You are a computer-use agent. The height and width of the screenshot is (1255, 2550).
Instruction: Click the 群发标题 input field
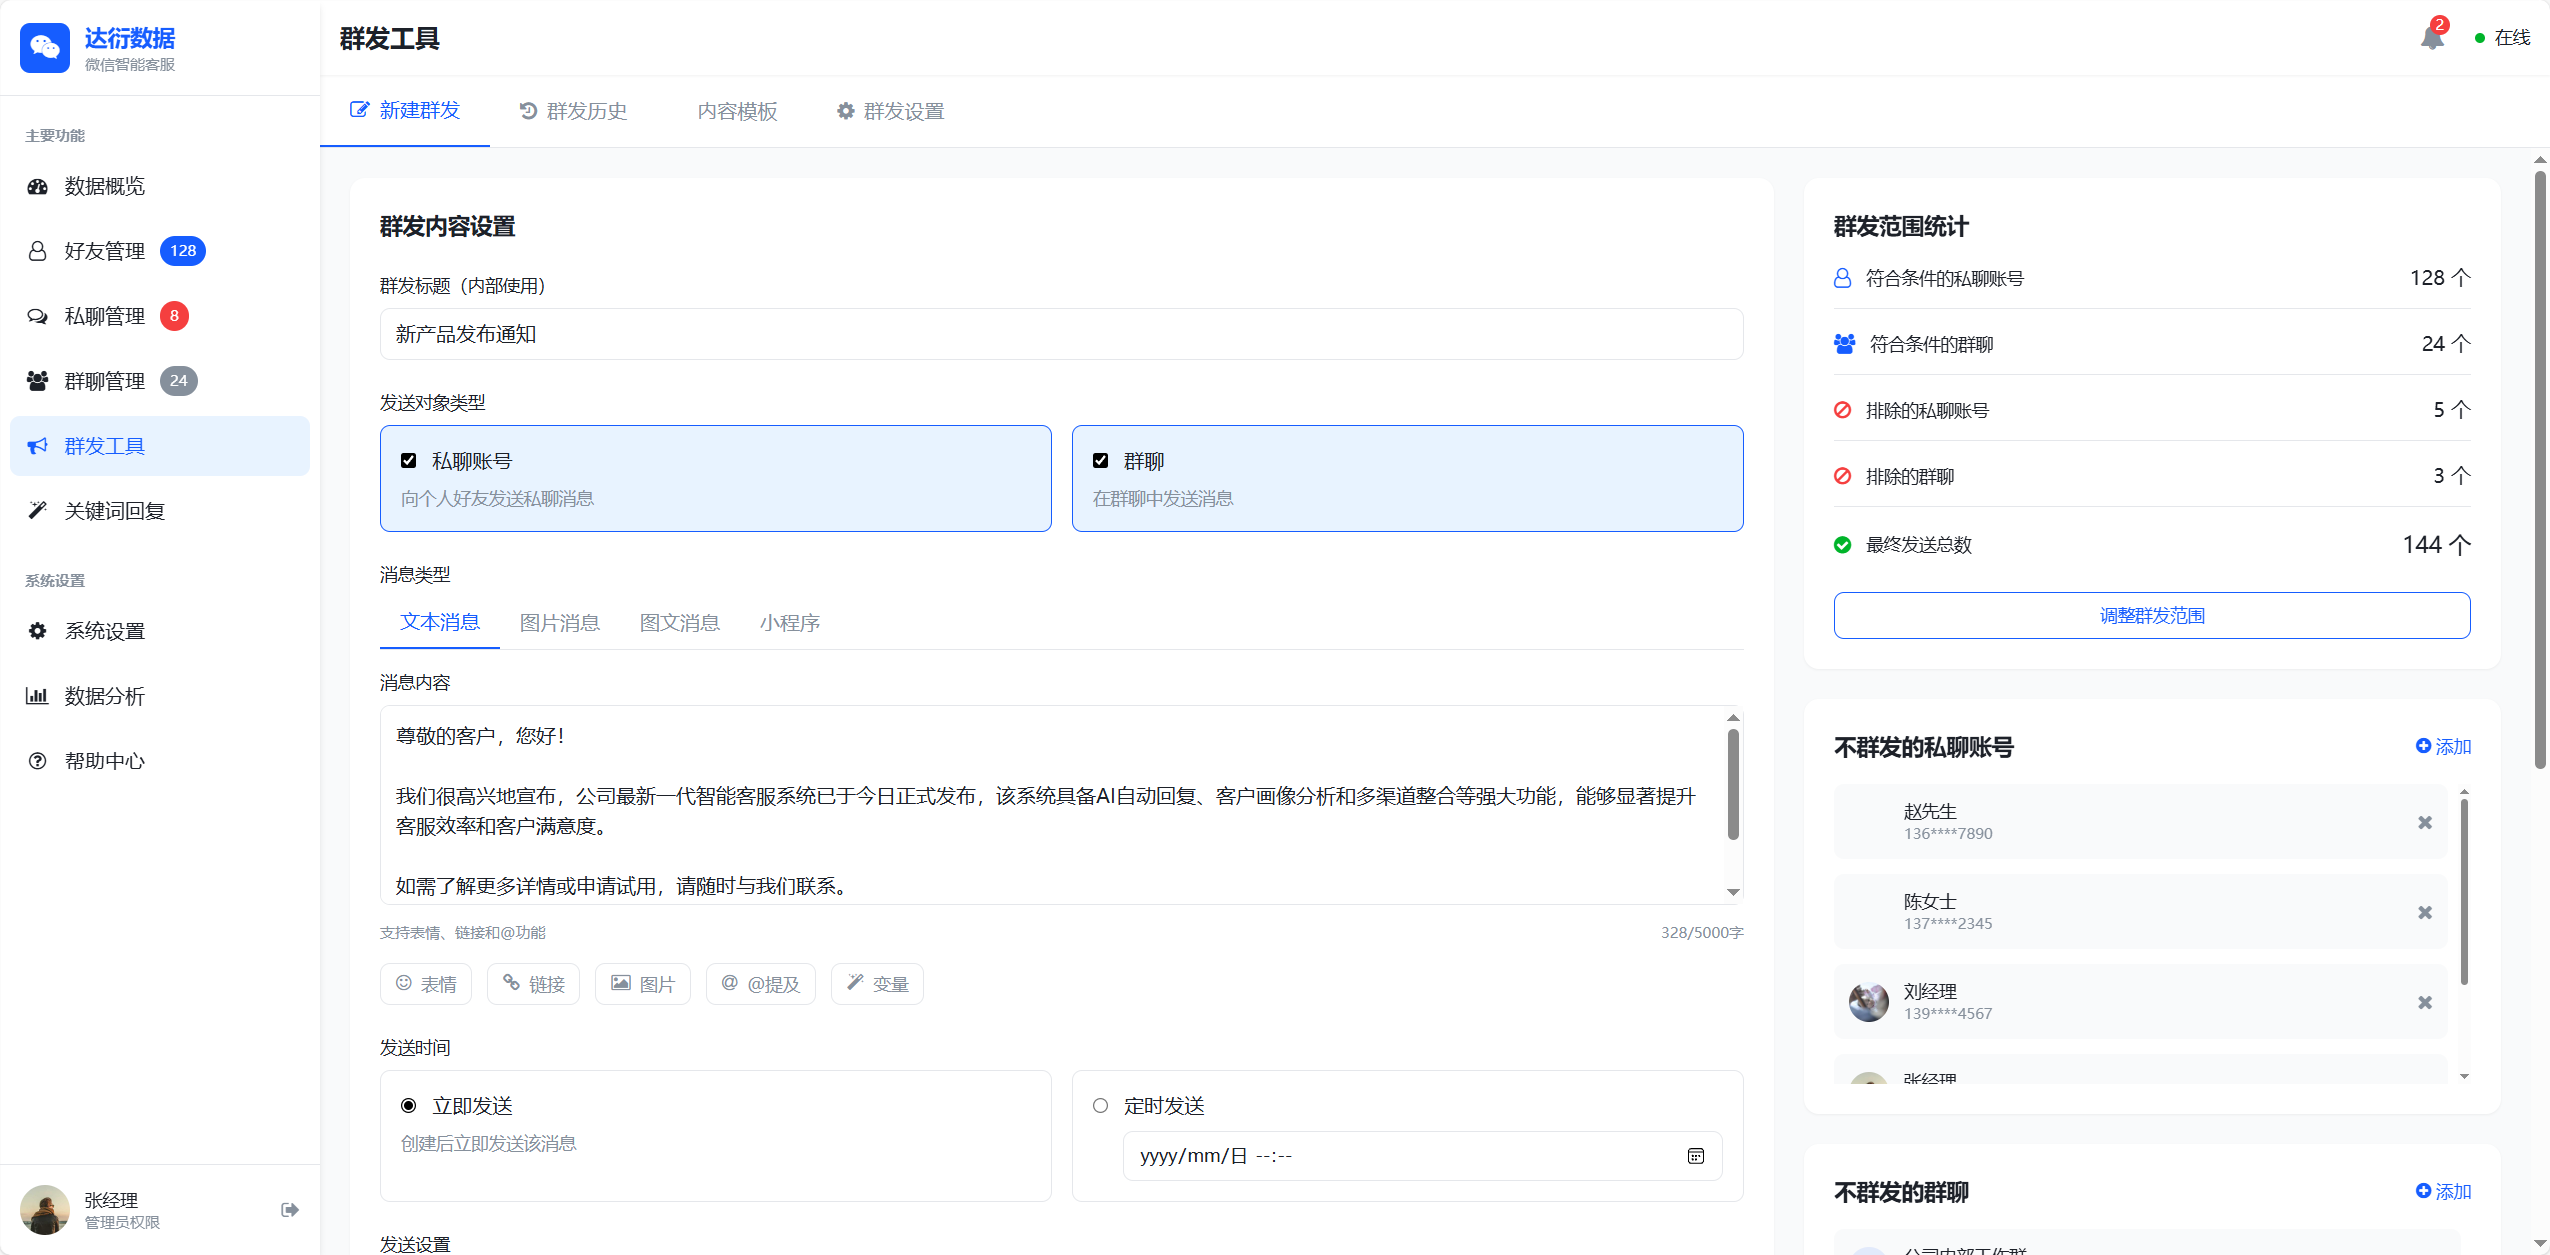coord(1060,334)
